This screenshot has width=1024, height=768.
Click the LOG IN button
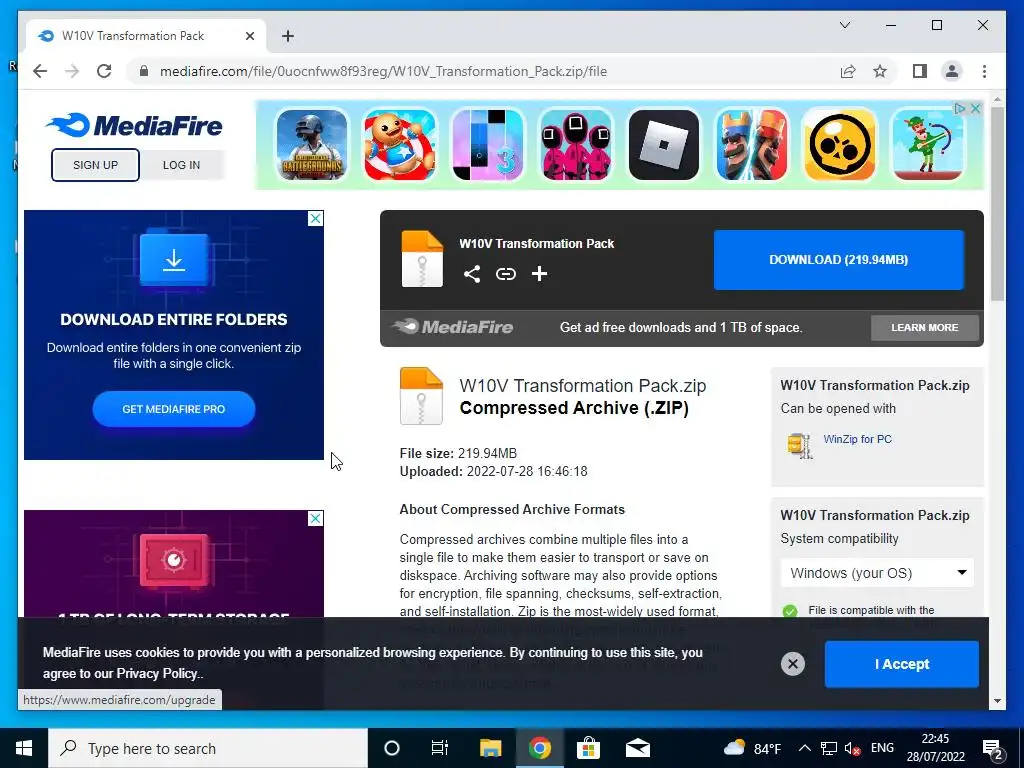182,165
